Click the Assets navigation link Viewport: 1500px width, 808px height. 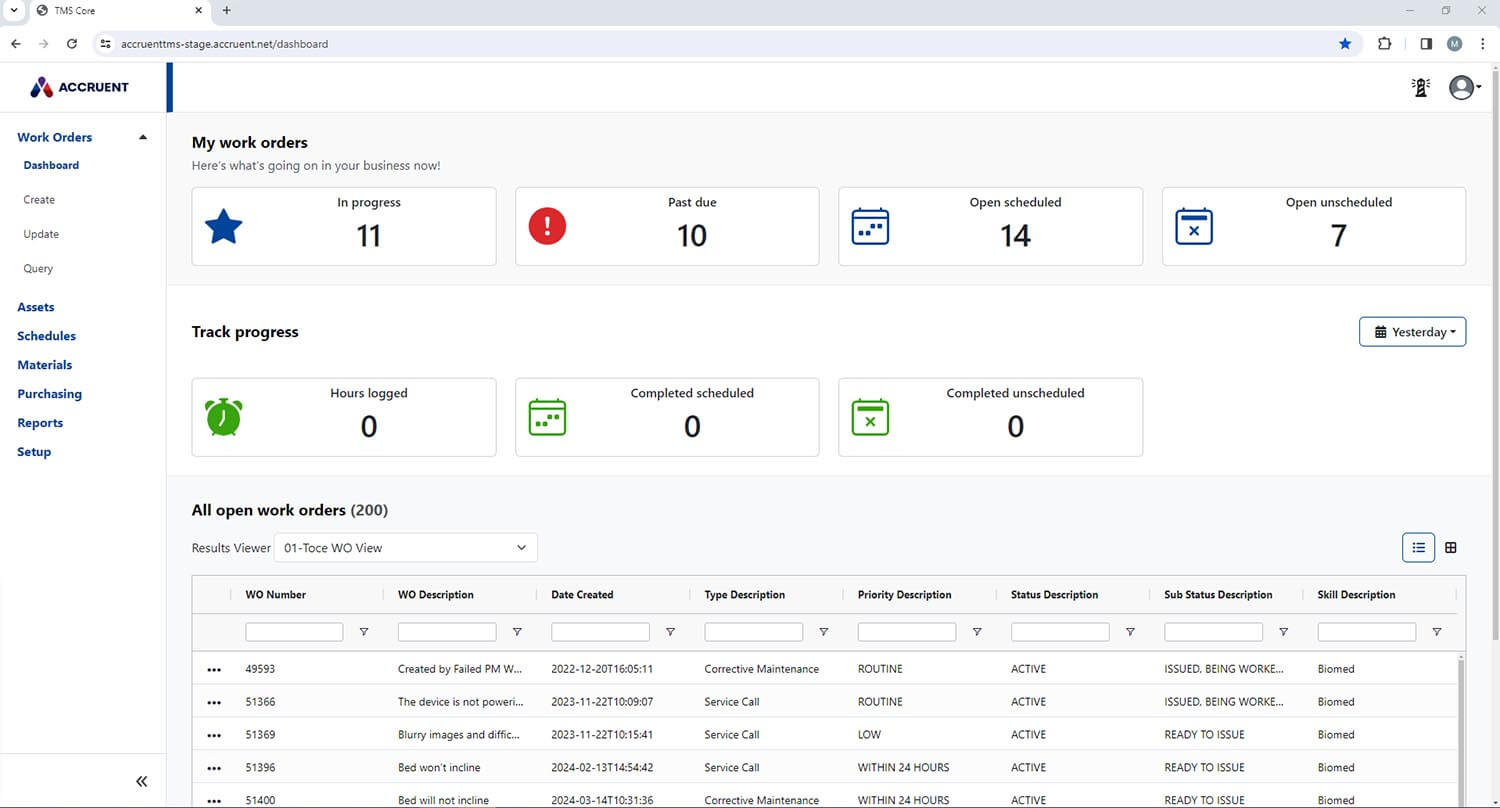tap(35, 307)
